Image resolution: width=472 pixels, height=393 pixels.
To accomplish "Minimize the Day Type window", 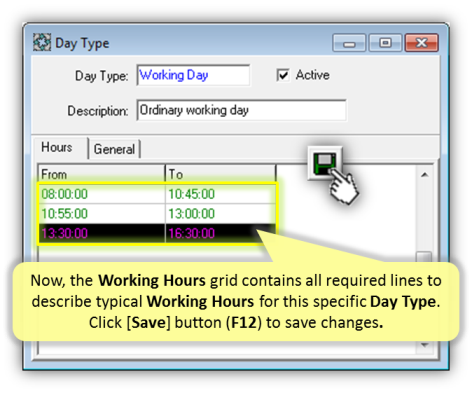I will [x=349, y=43].
